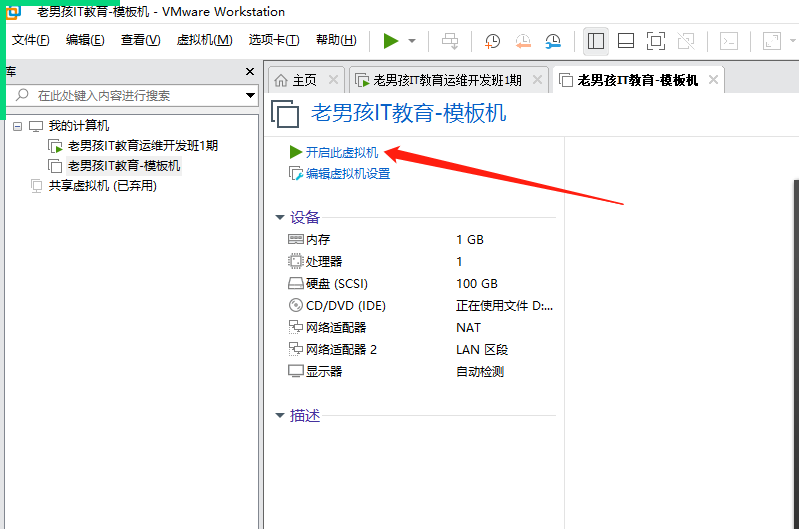Click the memory chip icon beside 内存
This screenshot has width=799, height=529.
pyautogui.click(x=296, y=239)
